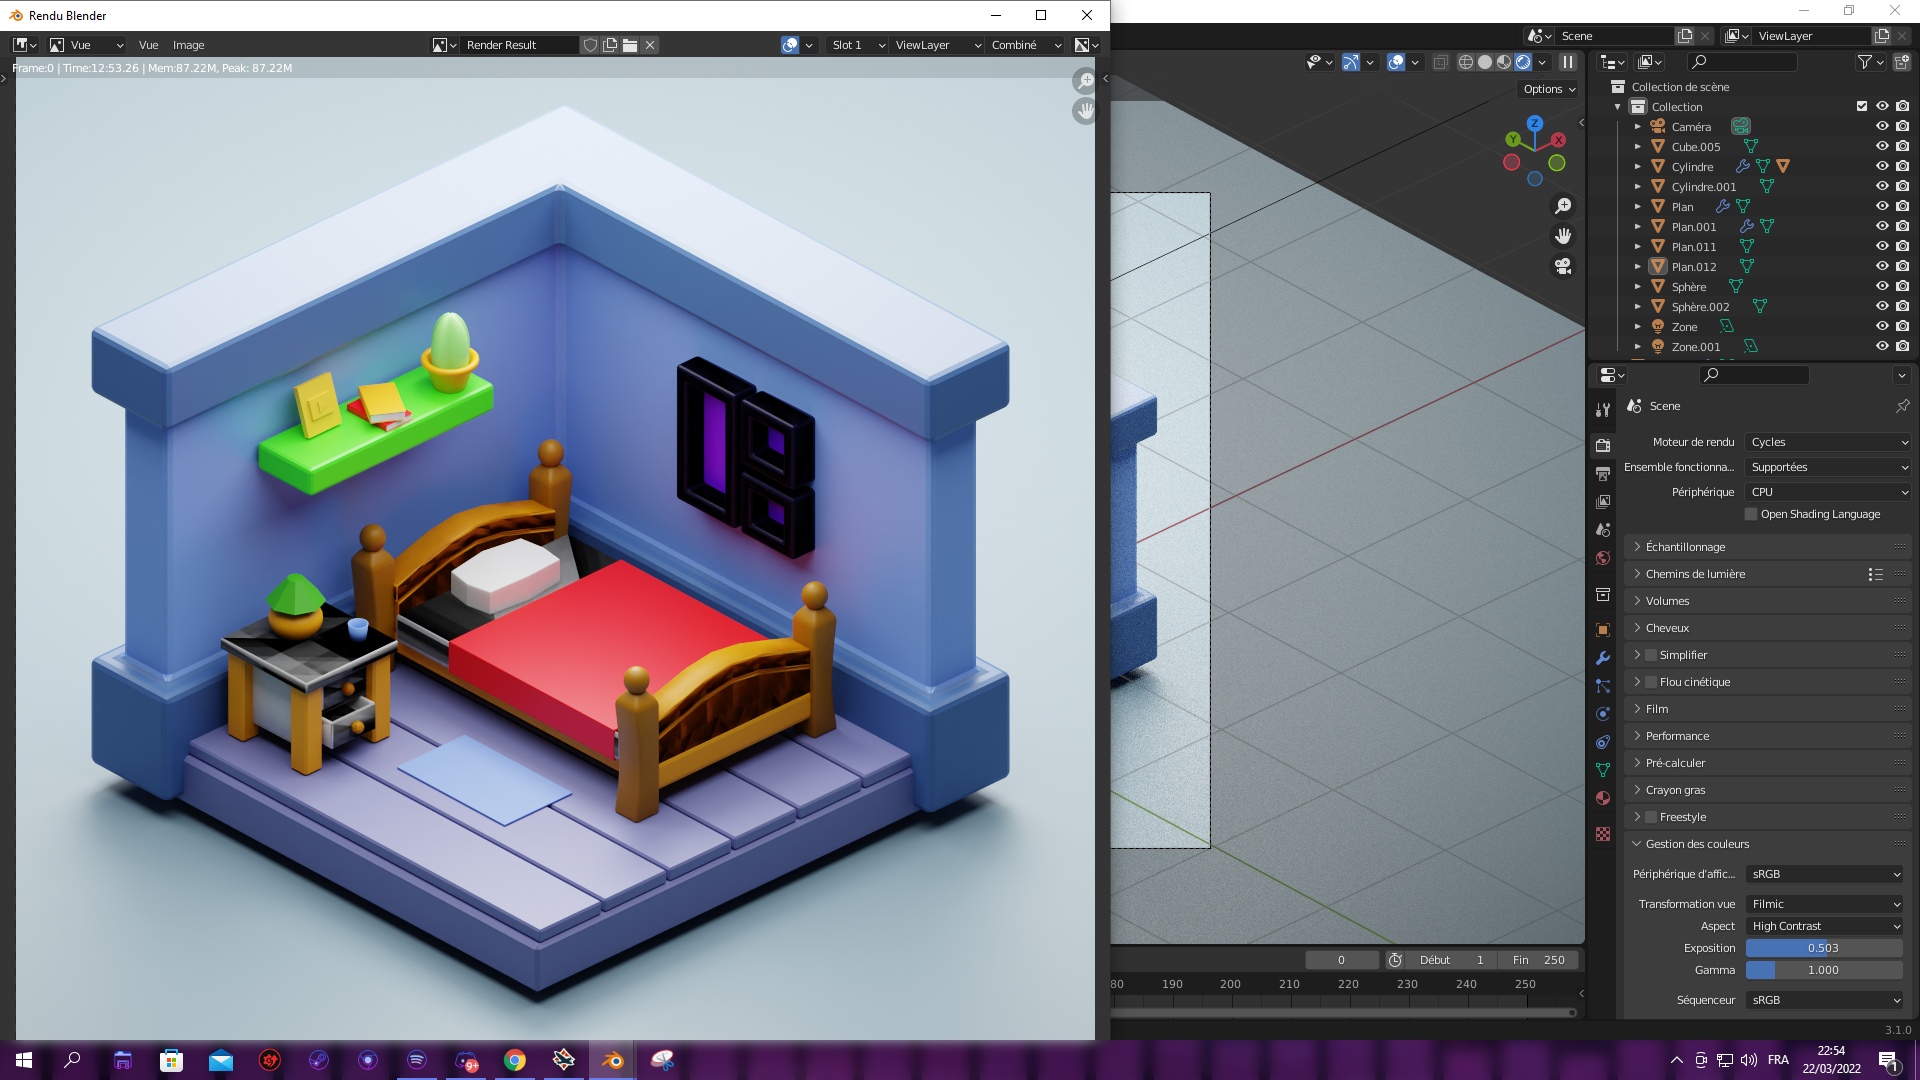Screen dimensions: 1920x1080
Task: Open the Vue menu in the render window
Action: 148,45
